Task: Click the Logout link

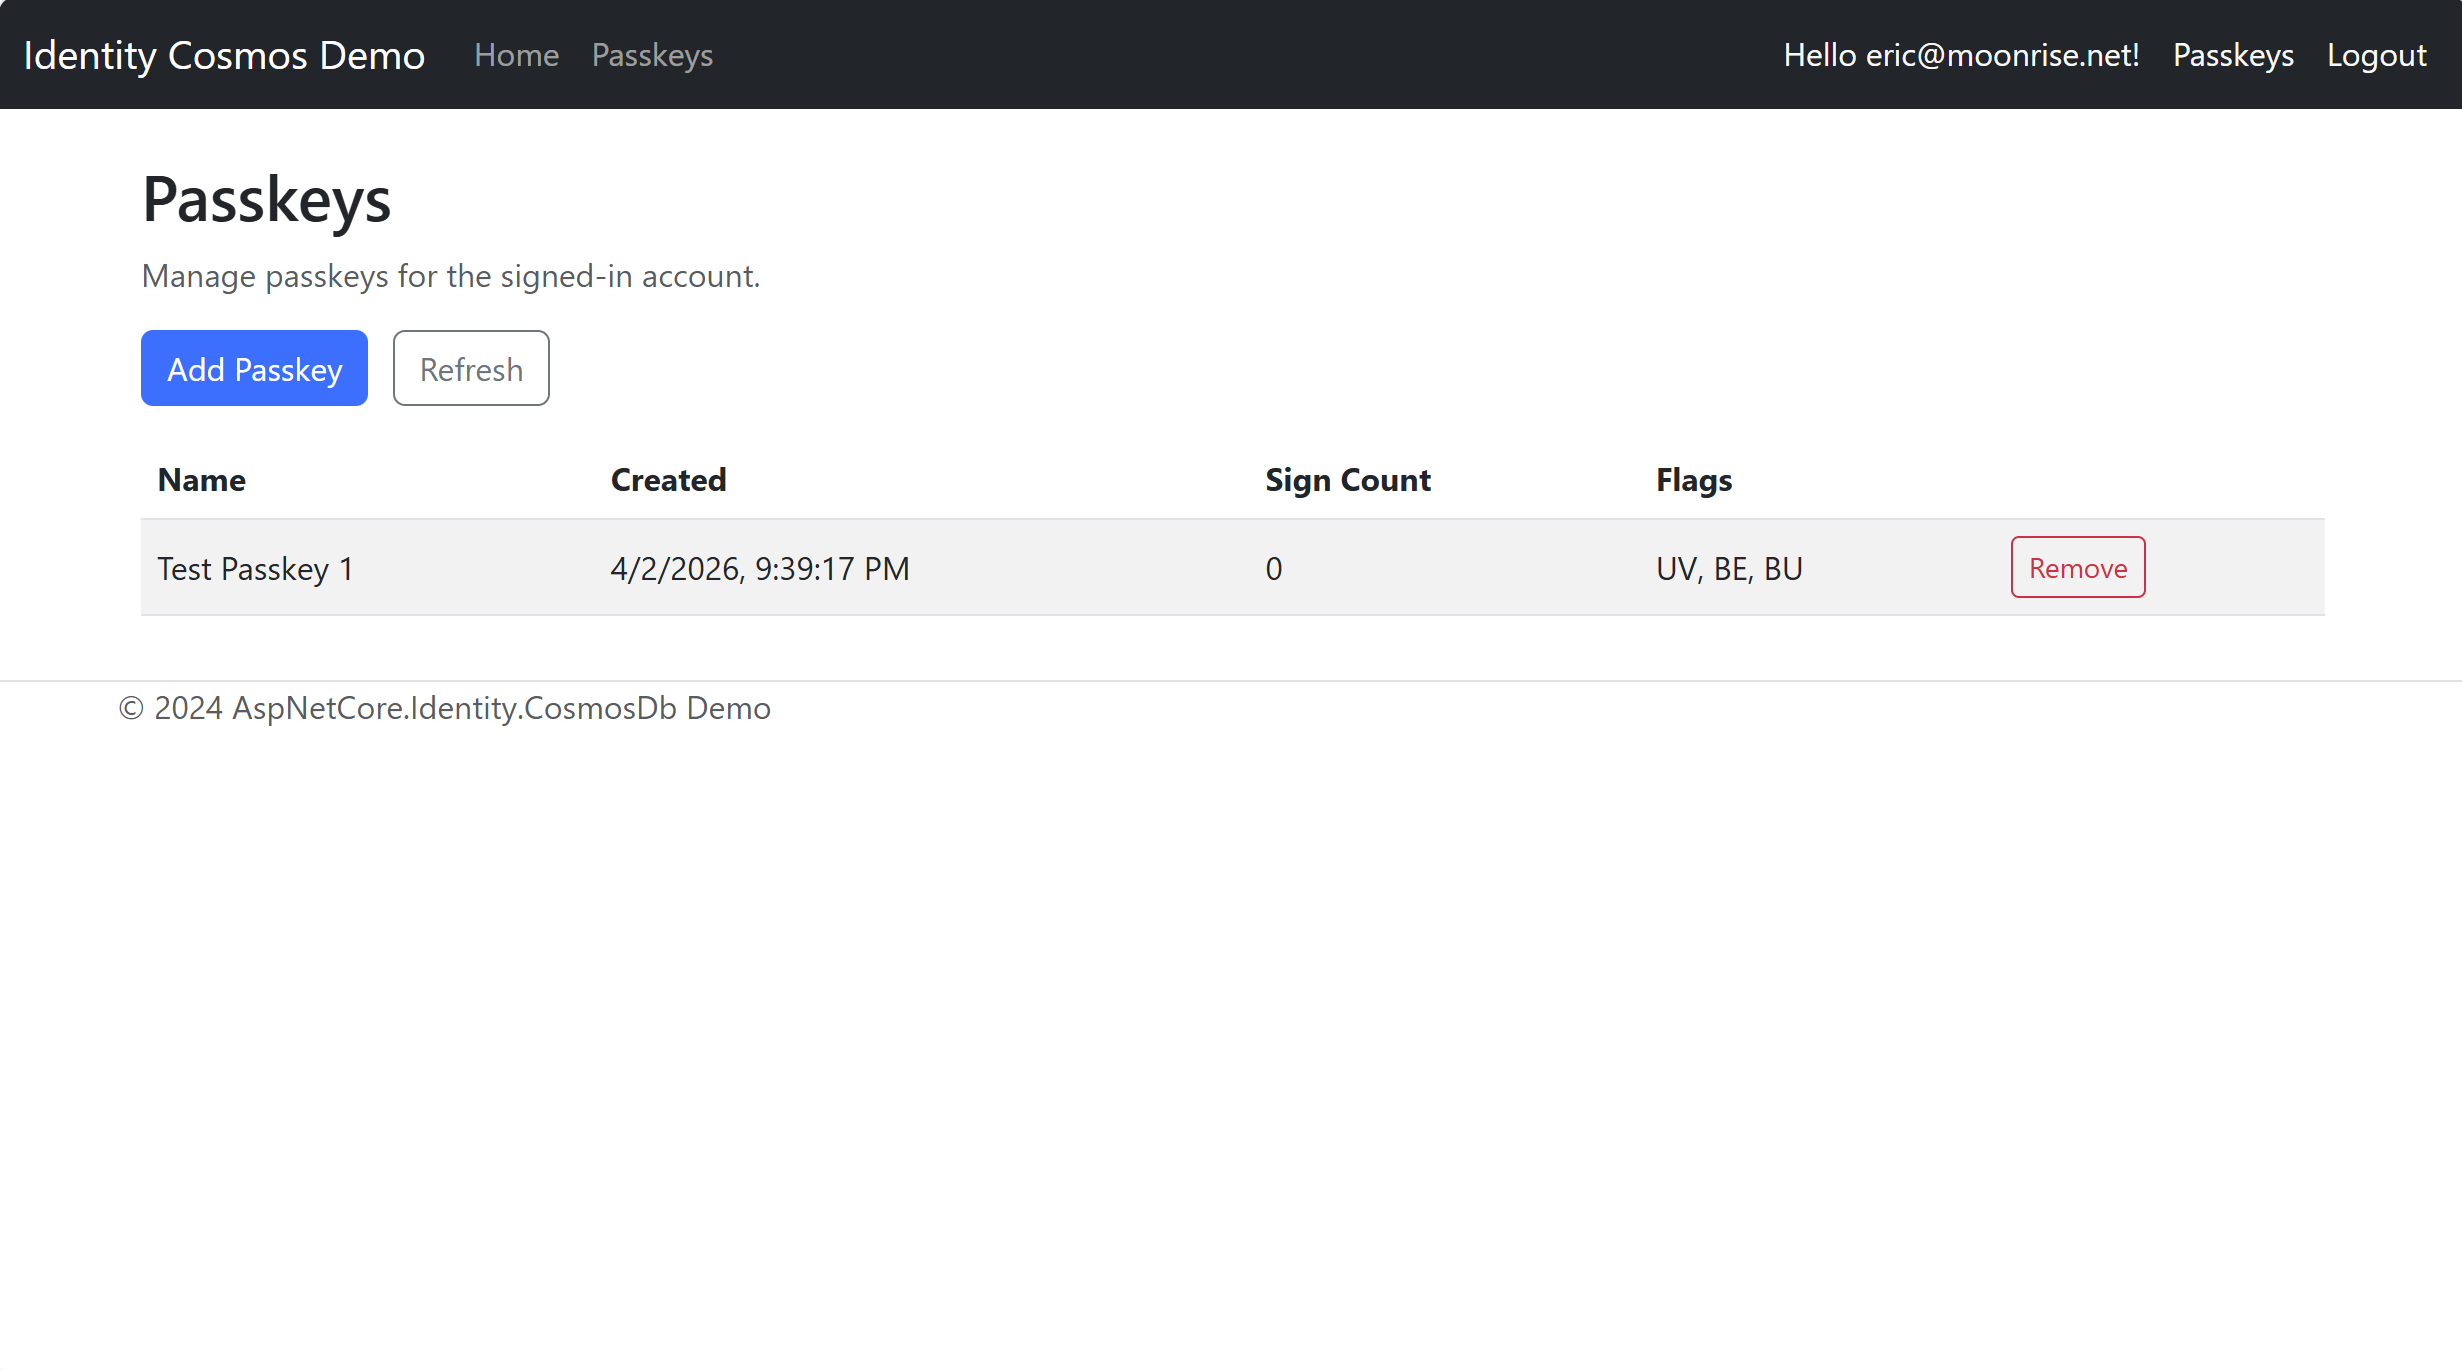Action: click(2375, 55)
